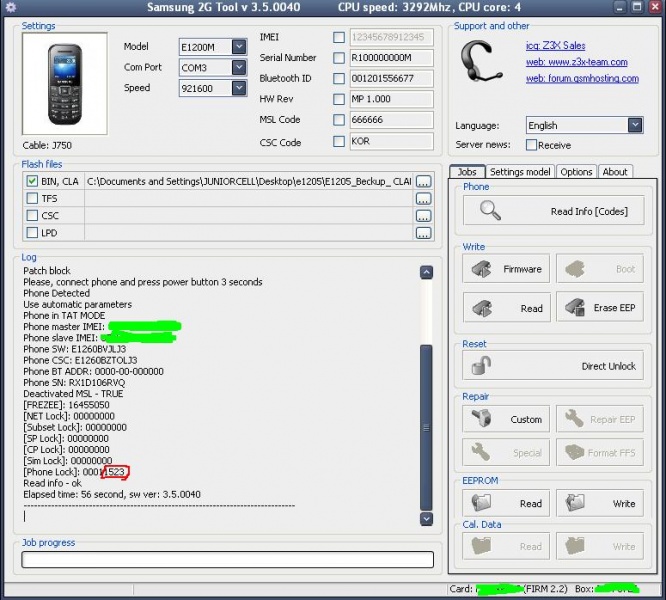This screenshot has width=666, height=600.
Task: Browse for LPD flash file
Action: pos(423,233)
